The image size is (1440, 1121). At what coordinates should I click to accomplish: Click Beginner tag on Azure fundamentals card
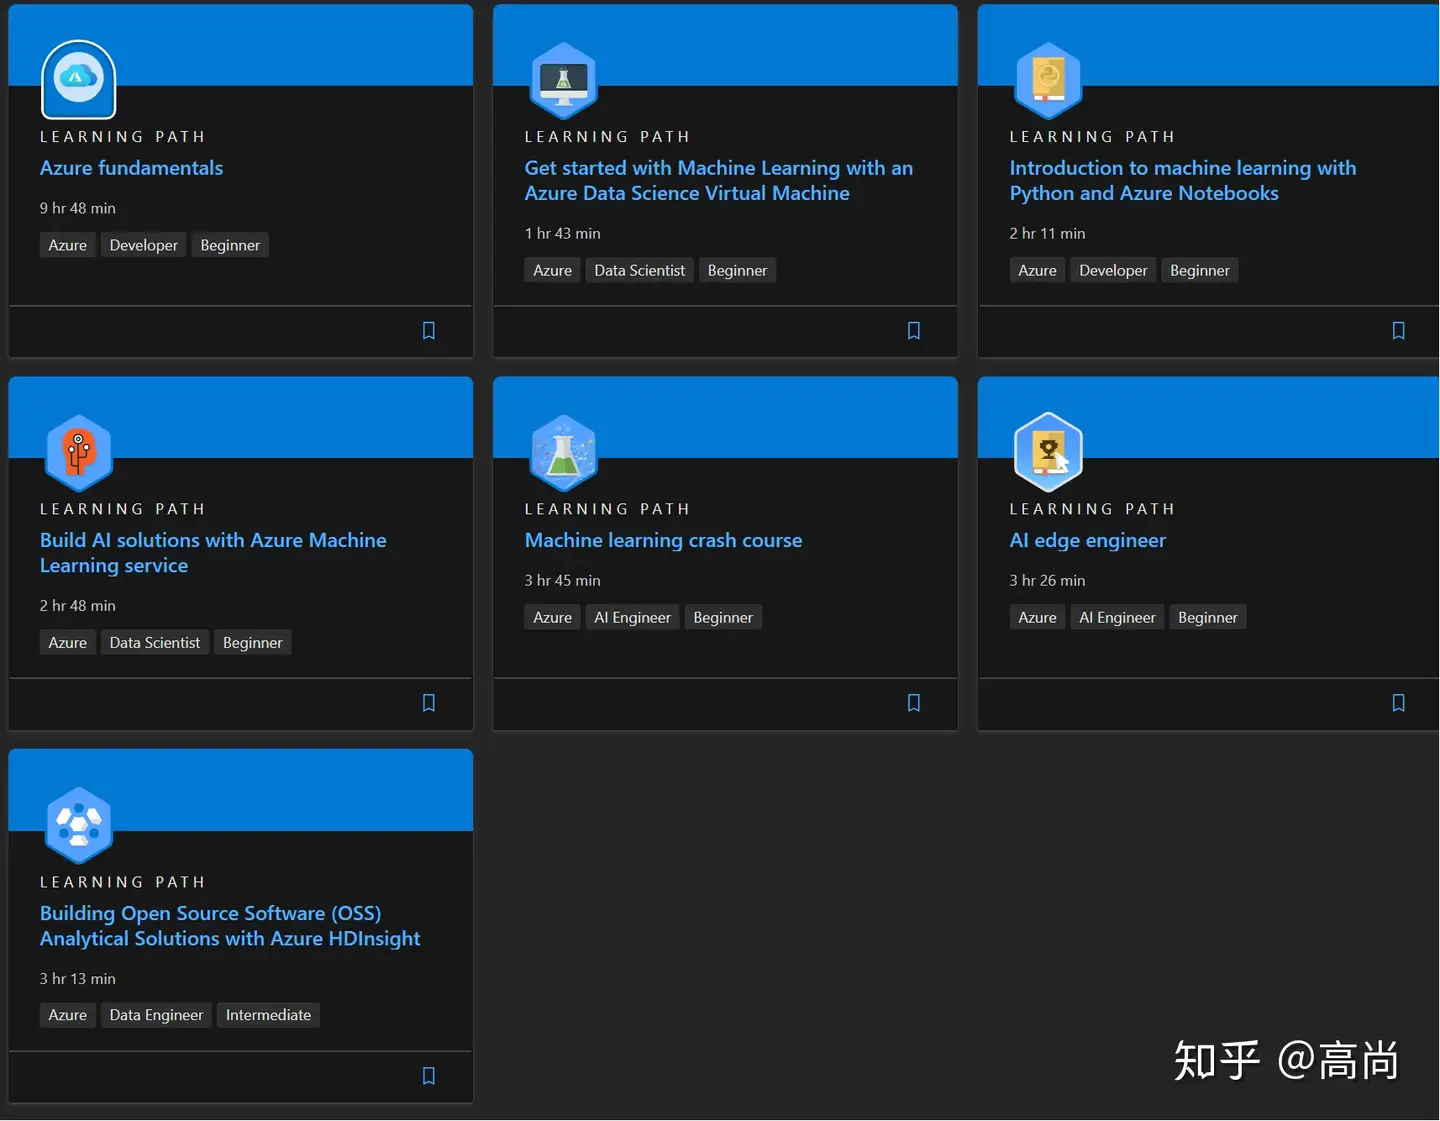(230, 245)
